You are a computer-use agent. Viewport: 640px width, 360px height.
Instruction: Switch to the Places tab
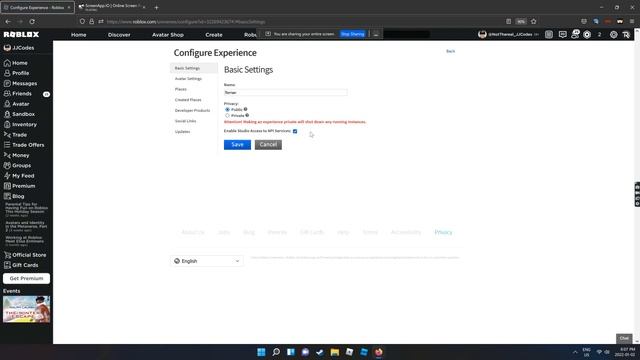[x=180, y=89]
